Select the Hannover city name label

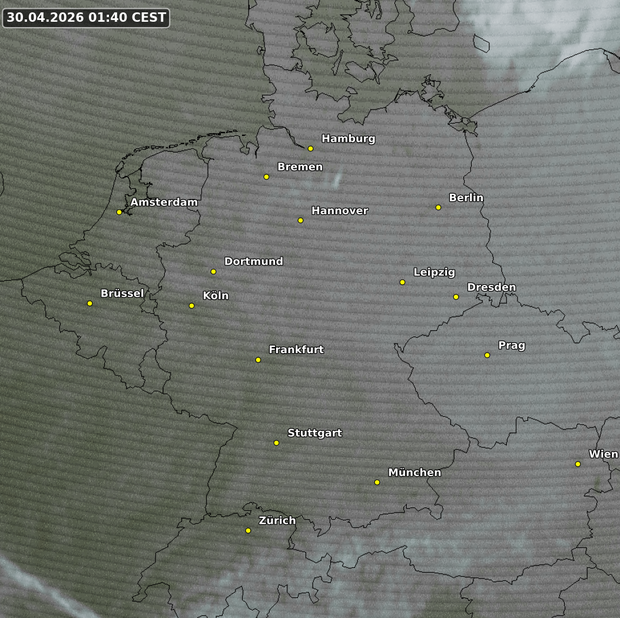click(339, 210)
